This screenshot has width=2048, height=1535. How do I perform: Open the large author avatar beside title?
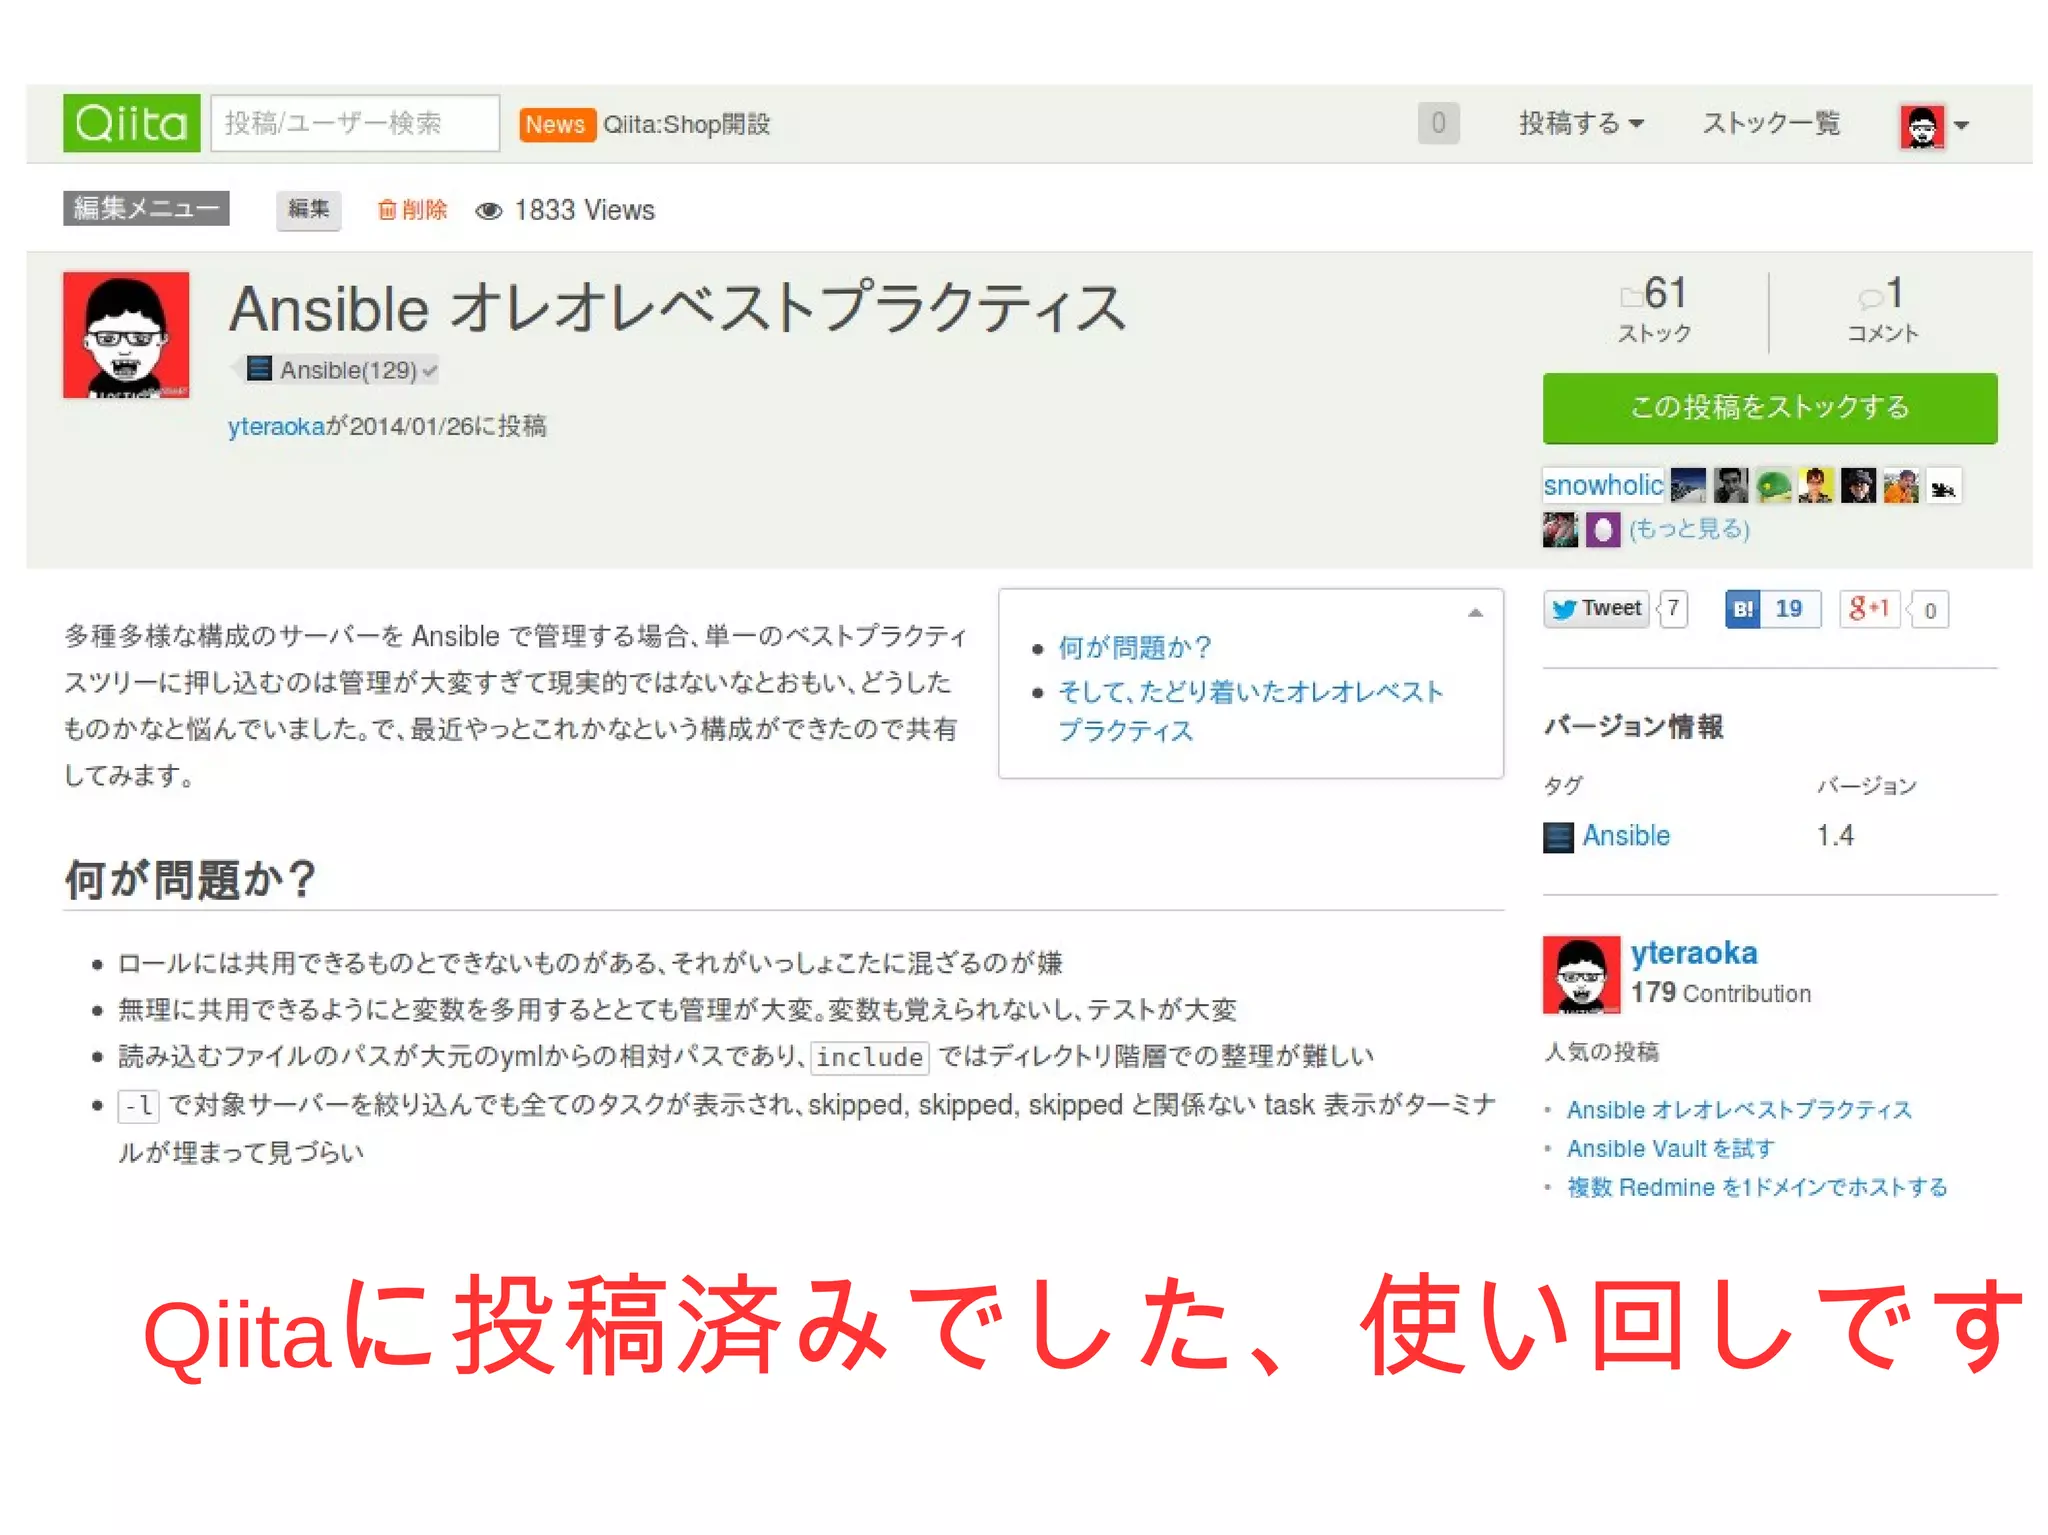(x=126, y=335)
